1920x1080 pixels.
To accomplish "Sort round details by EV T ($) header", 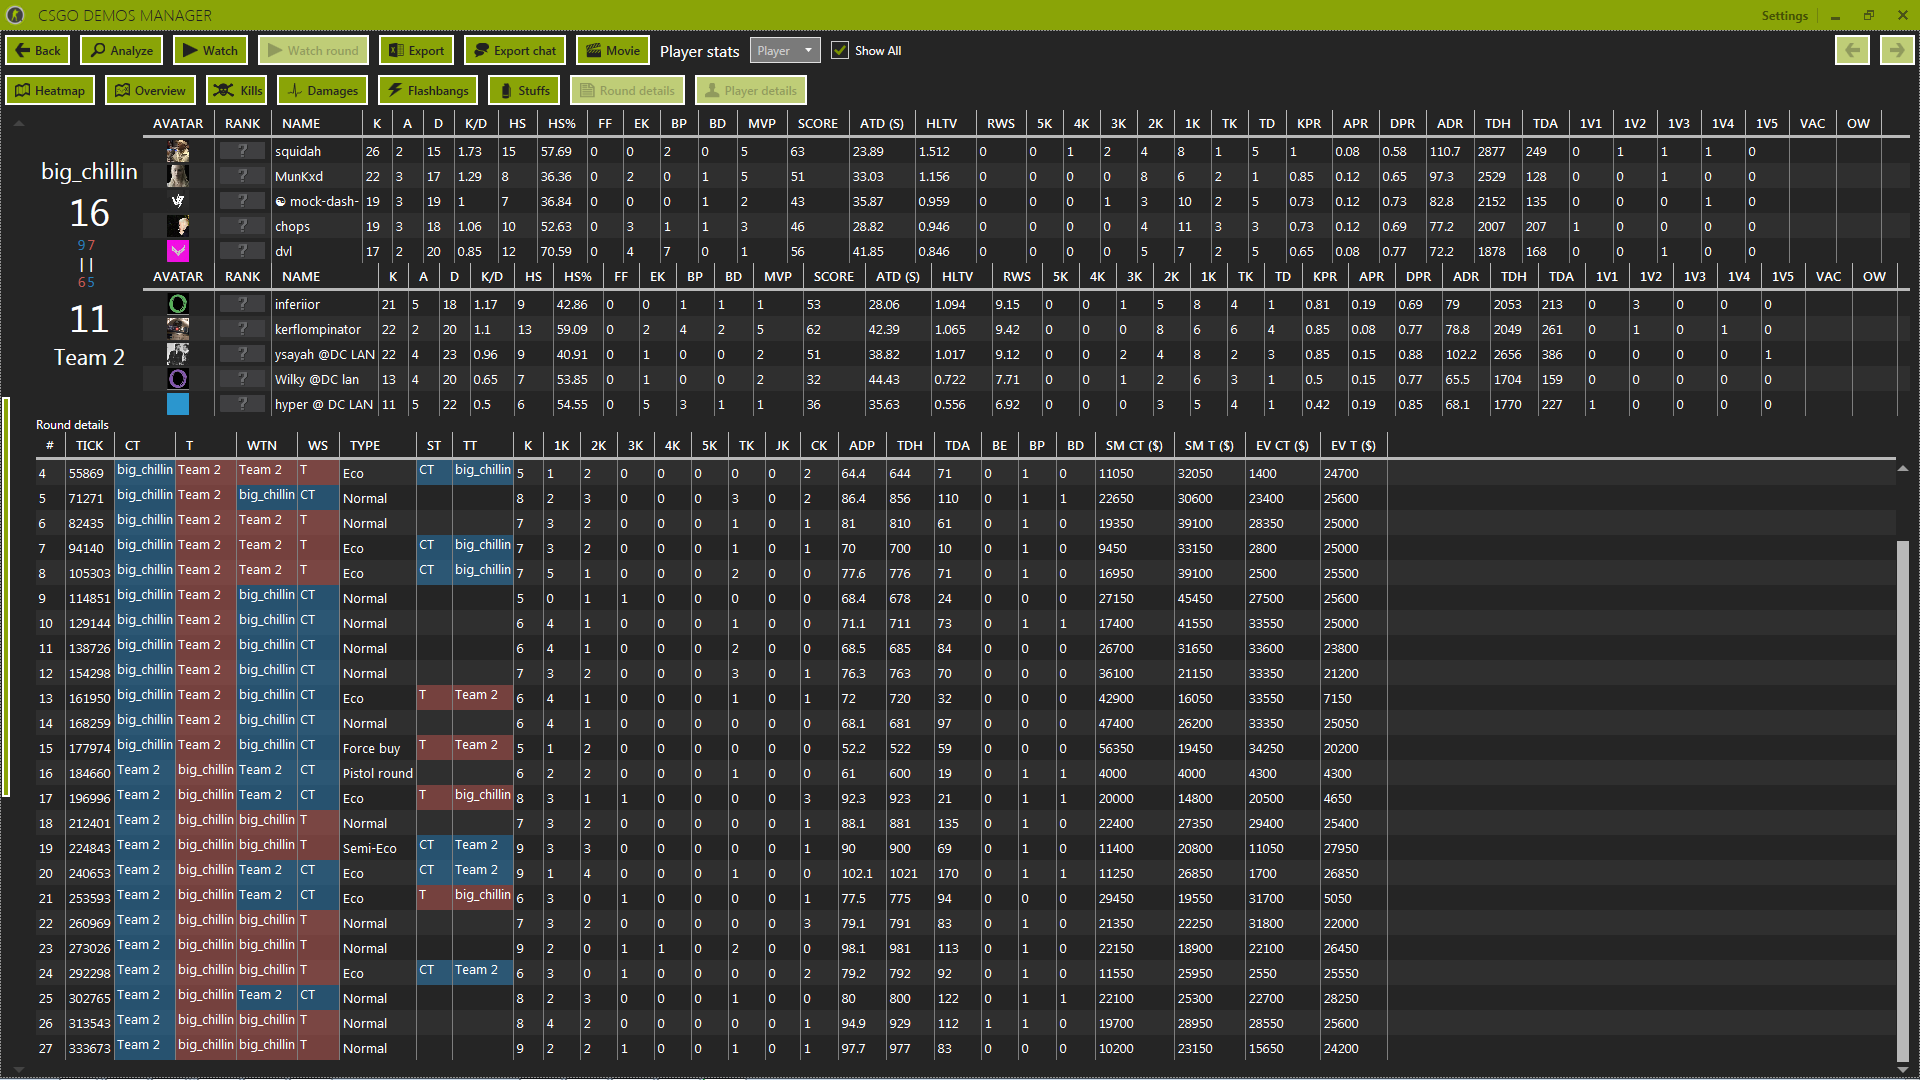I will coord(1353,446).
